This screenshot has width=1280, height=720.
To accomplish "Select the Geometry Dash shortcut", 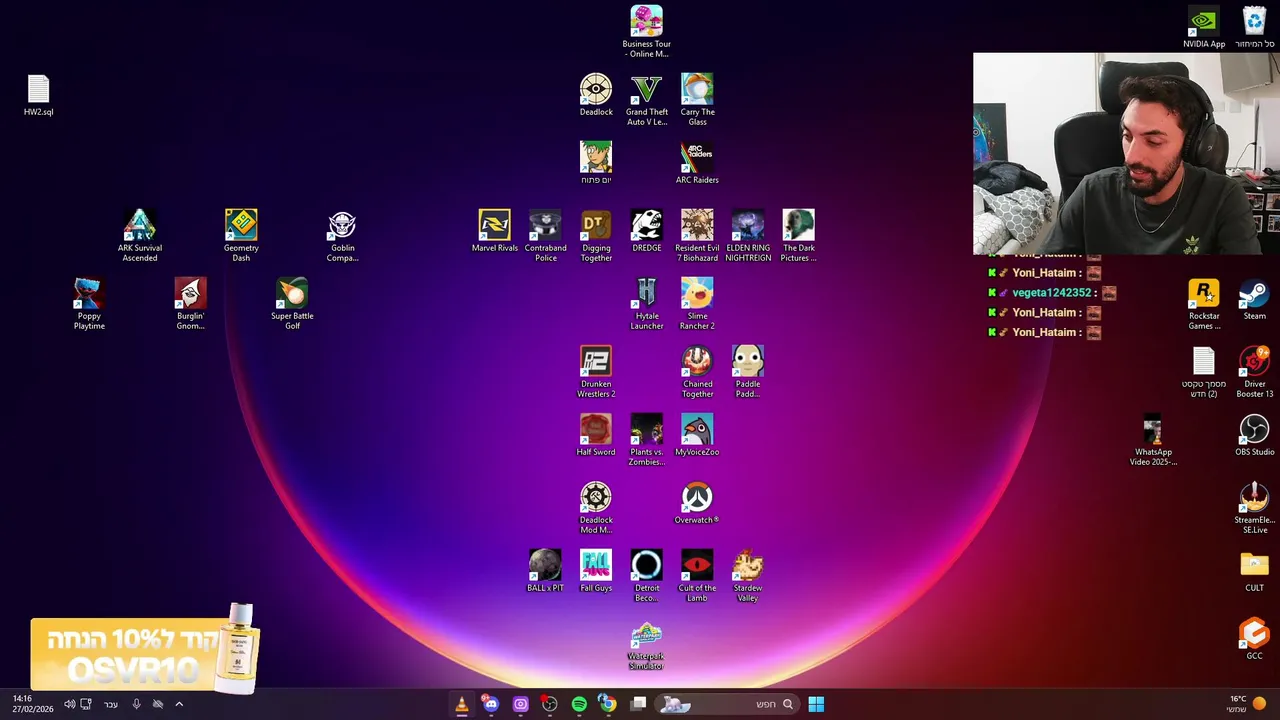I will pos(241,236).
